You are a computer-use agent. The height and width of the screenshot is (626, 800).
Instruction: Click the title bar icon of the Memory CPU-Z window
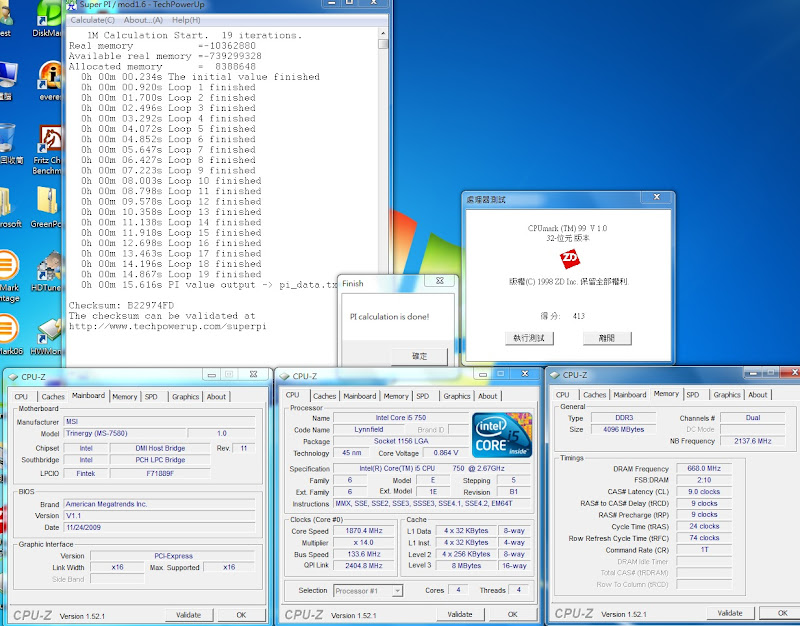click(555, 375)
